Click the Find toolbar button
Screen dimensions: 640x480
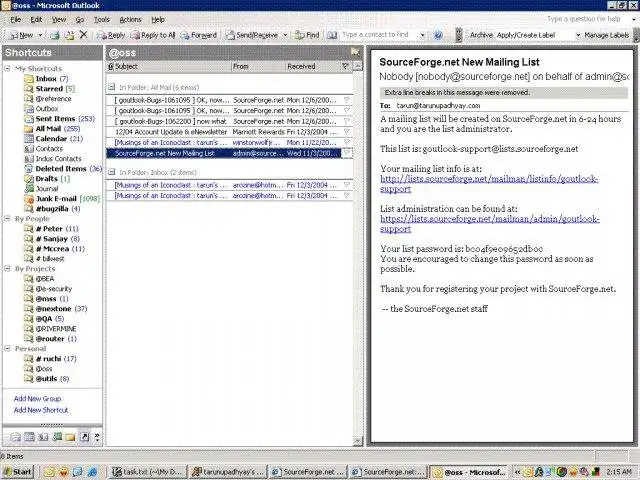click(307, 35)
